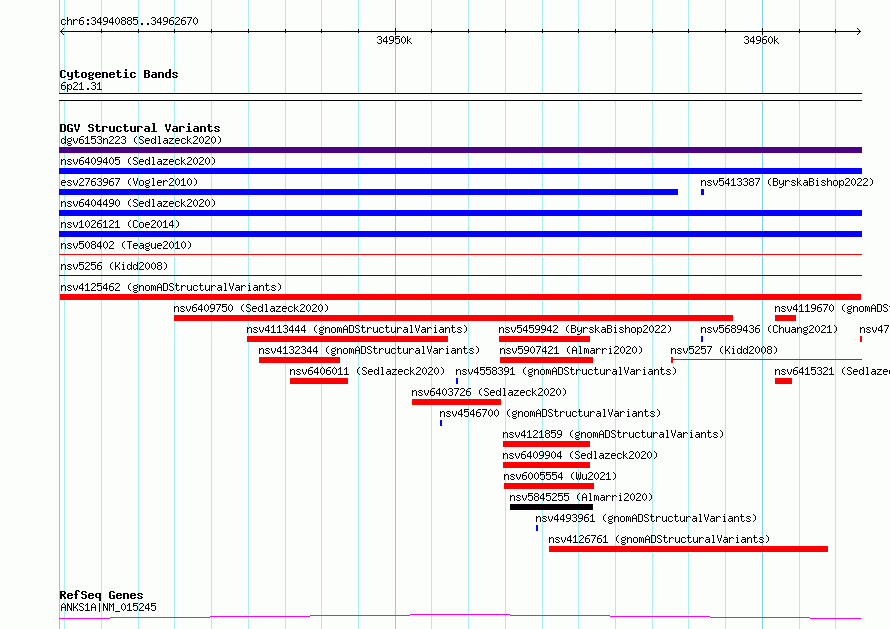Select nsv5907421 (Almarri2020) label
890x629 pixels.
pyautogui.click(x=571, y=350)
